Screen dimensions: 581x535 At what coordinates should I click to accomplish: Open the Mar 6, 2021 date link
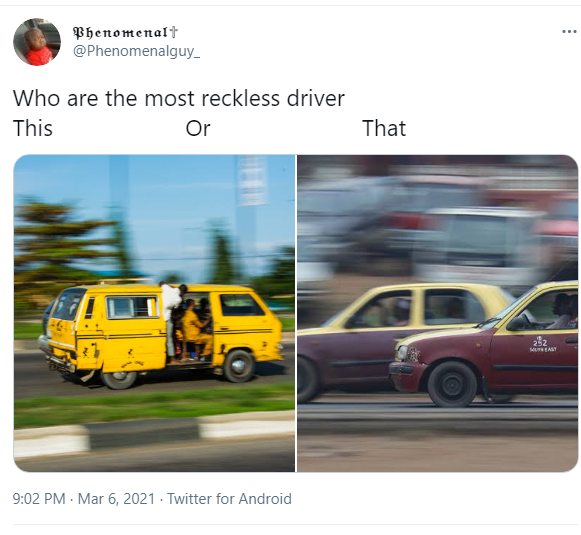[116, 499]
